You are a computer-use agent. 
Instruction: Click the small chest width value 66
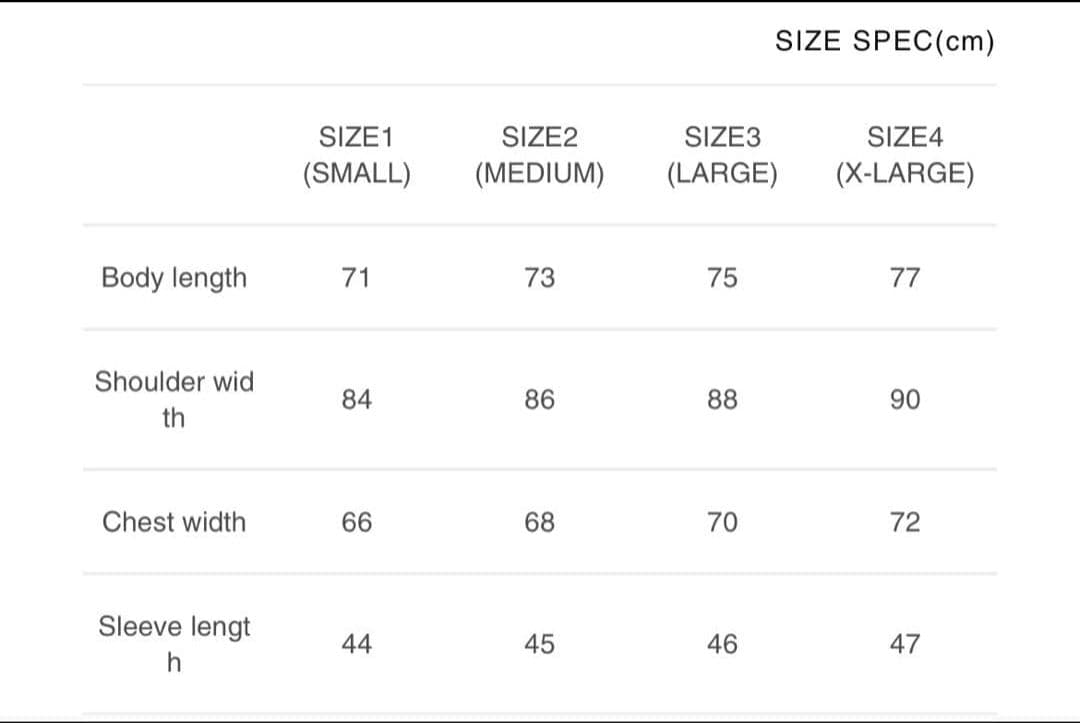(356, 522)
